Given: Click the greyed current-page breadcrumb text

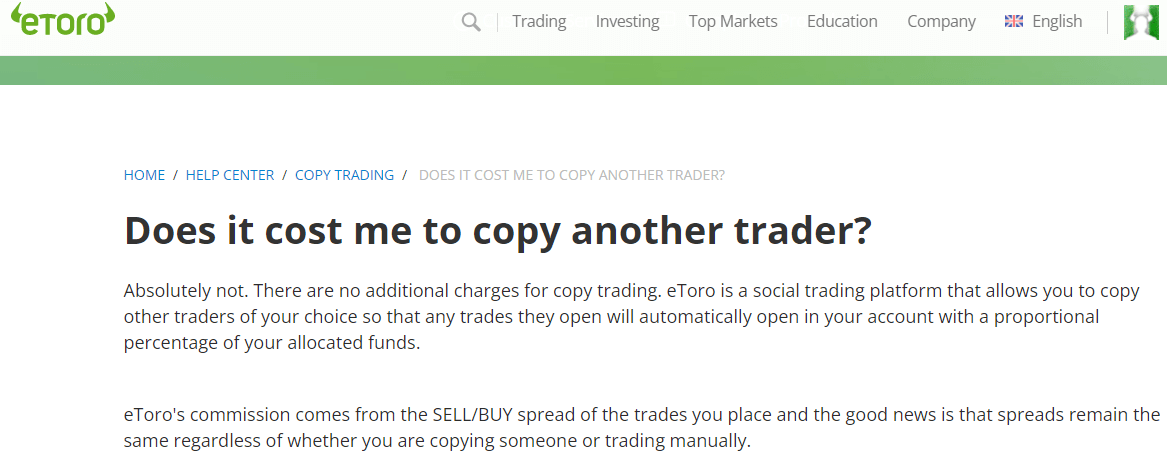Looking at the screenshot, I should point(572,176).
